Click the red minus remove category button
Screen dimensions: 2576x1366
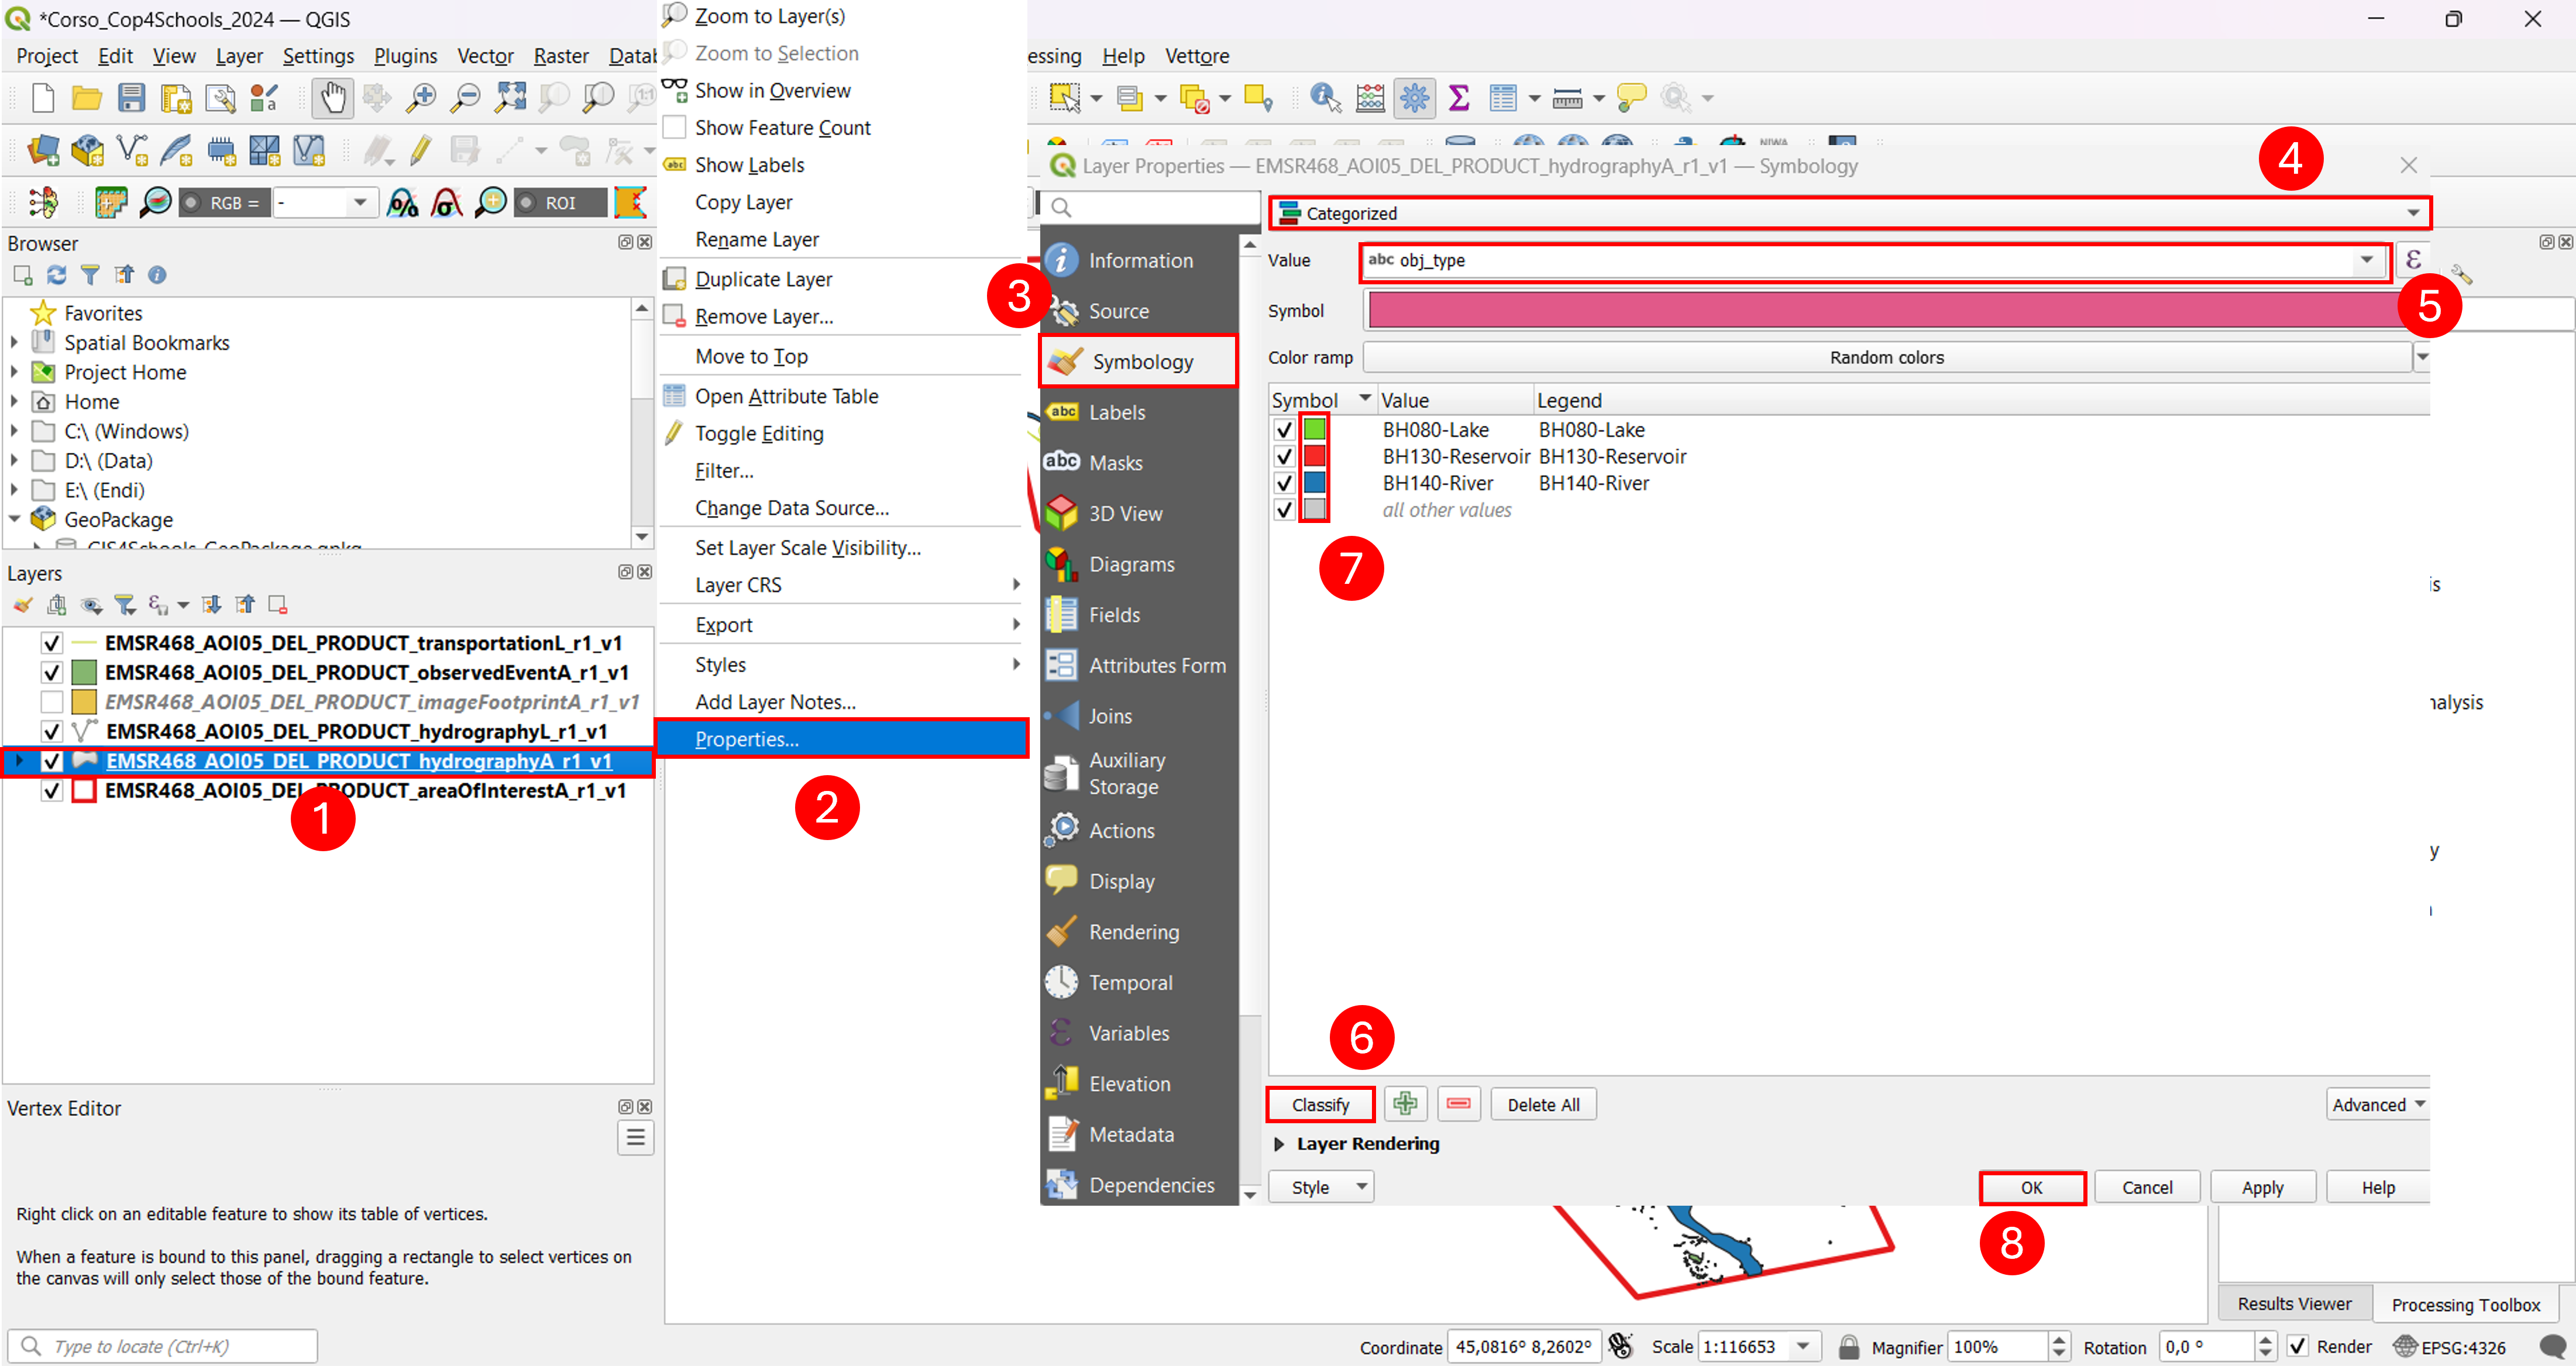(1458, 1104)
